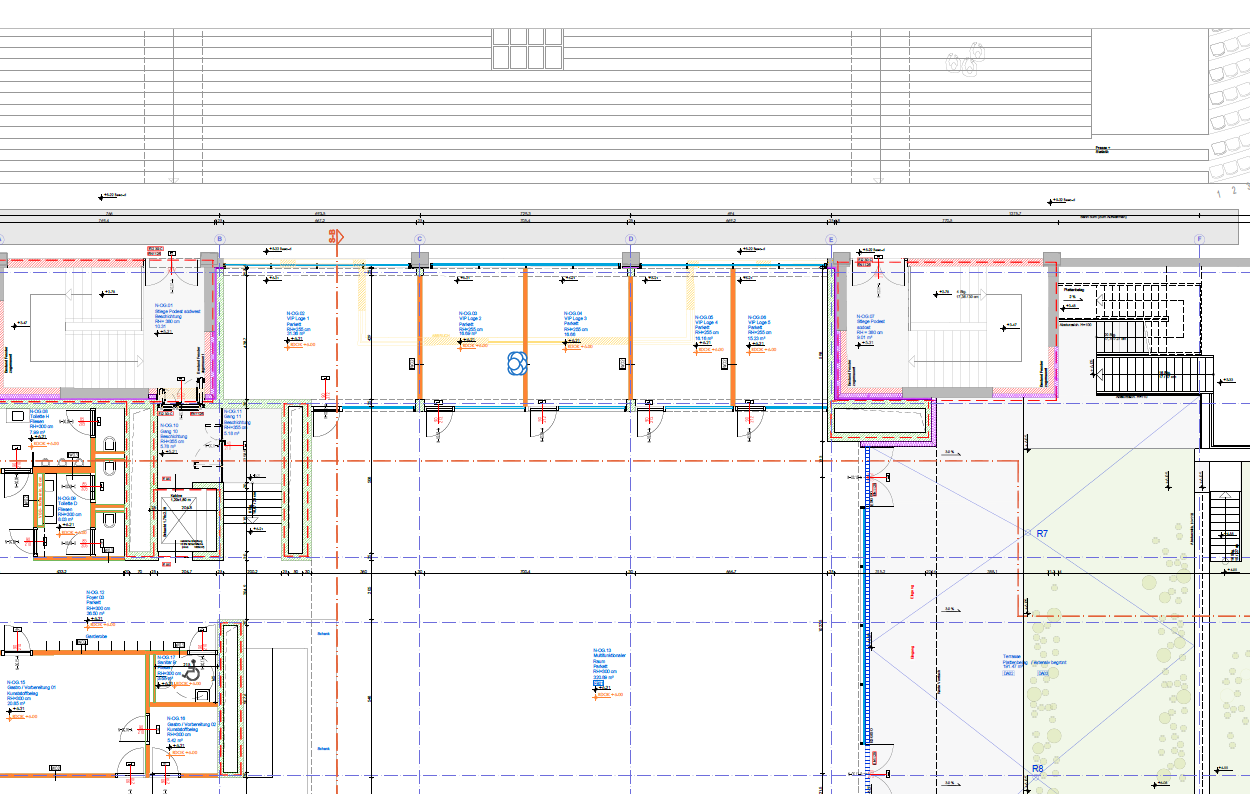Click the R7 roof area marker
The image size is (1250, 794).
[1042, 534]
